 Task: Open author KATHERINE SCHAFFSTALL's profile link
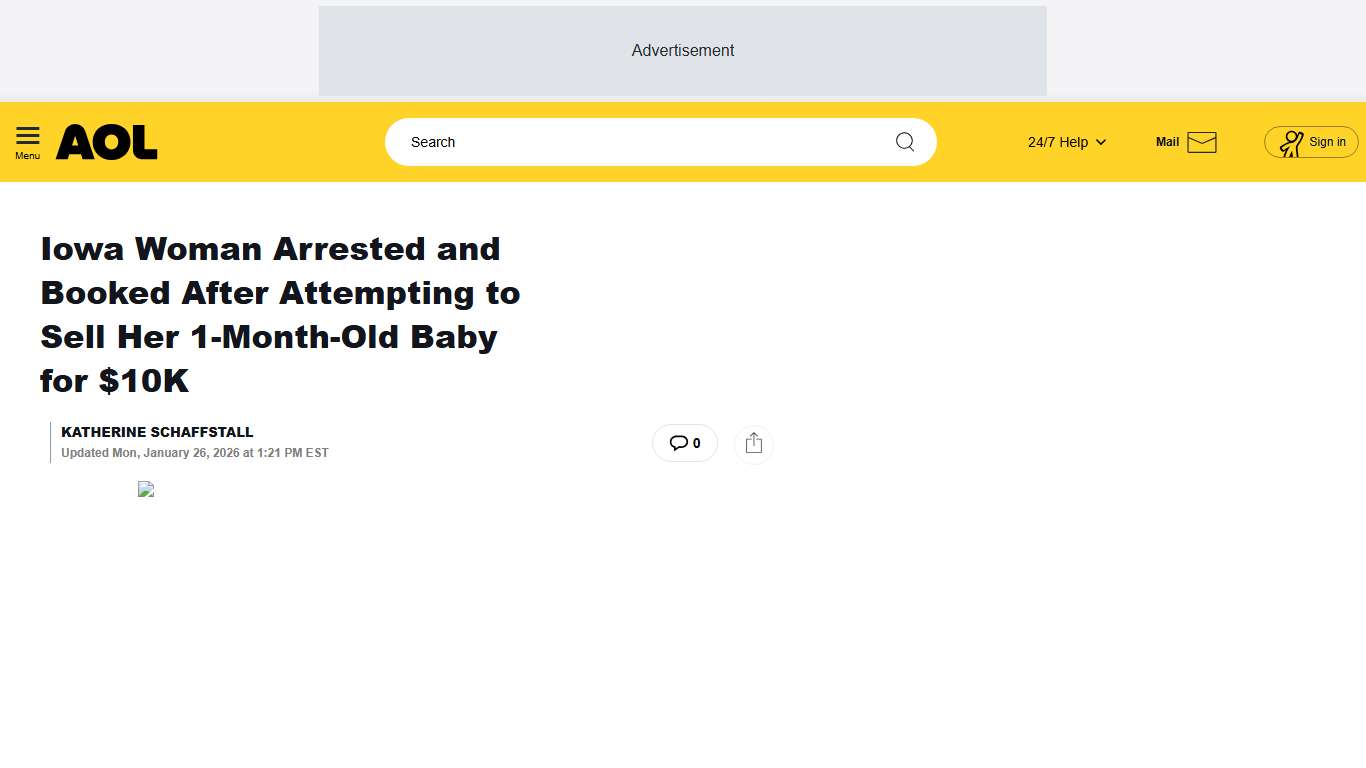[x=157, y=432]
